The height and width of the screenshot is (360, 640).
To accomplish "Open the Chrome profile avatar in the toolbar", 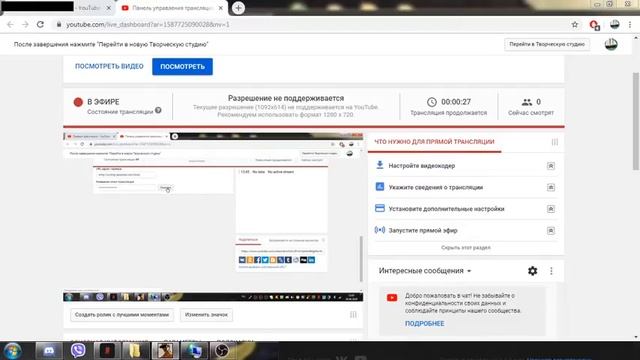I will pos(615,24).
